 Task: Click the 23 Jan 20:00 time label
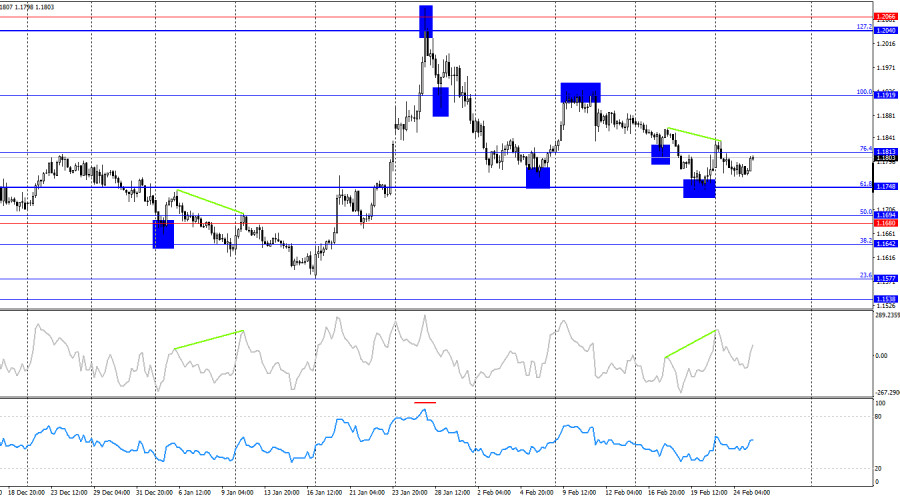pos(409,493)
